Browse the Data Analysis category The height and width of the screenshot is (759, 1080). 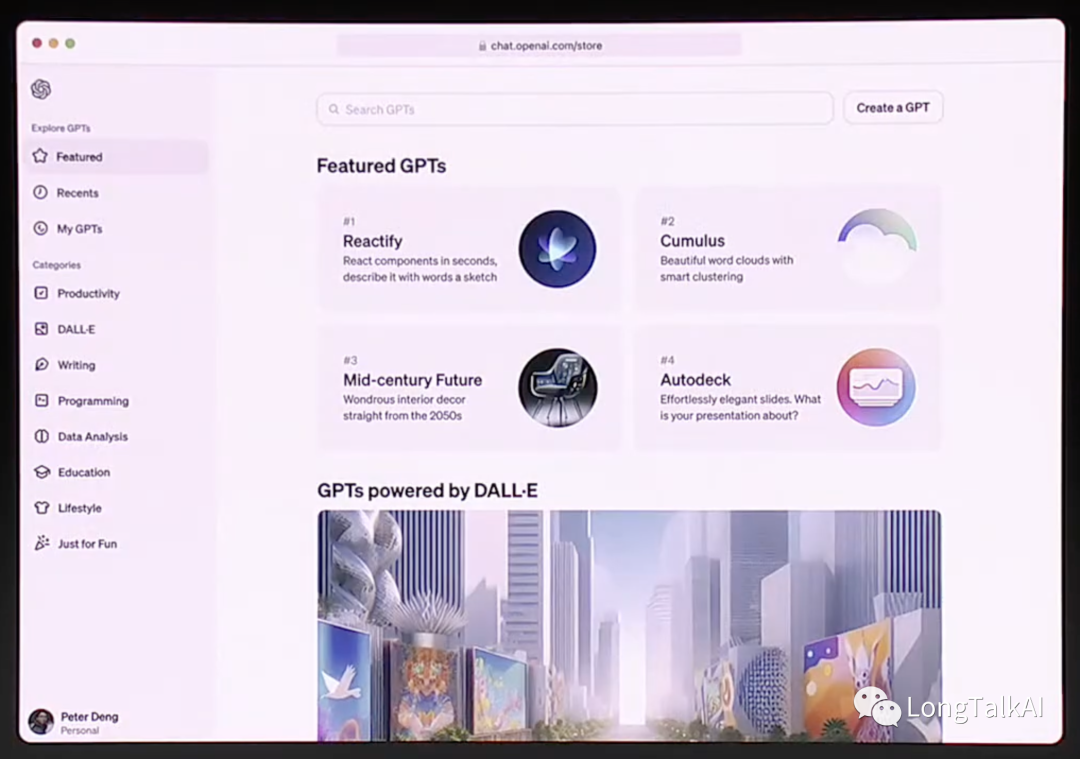pyautogui.click(x=116, y=436)
